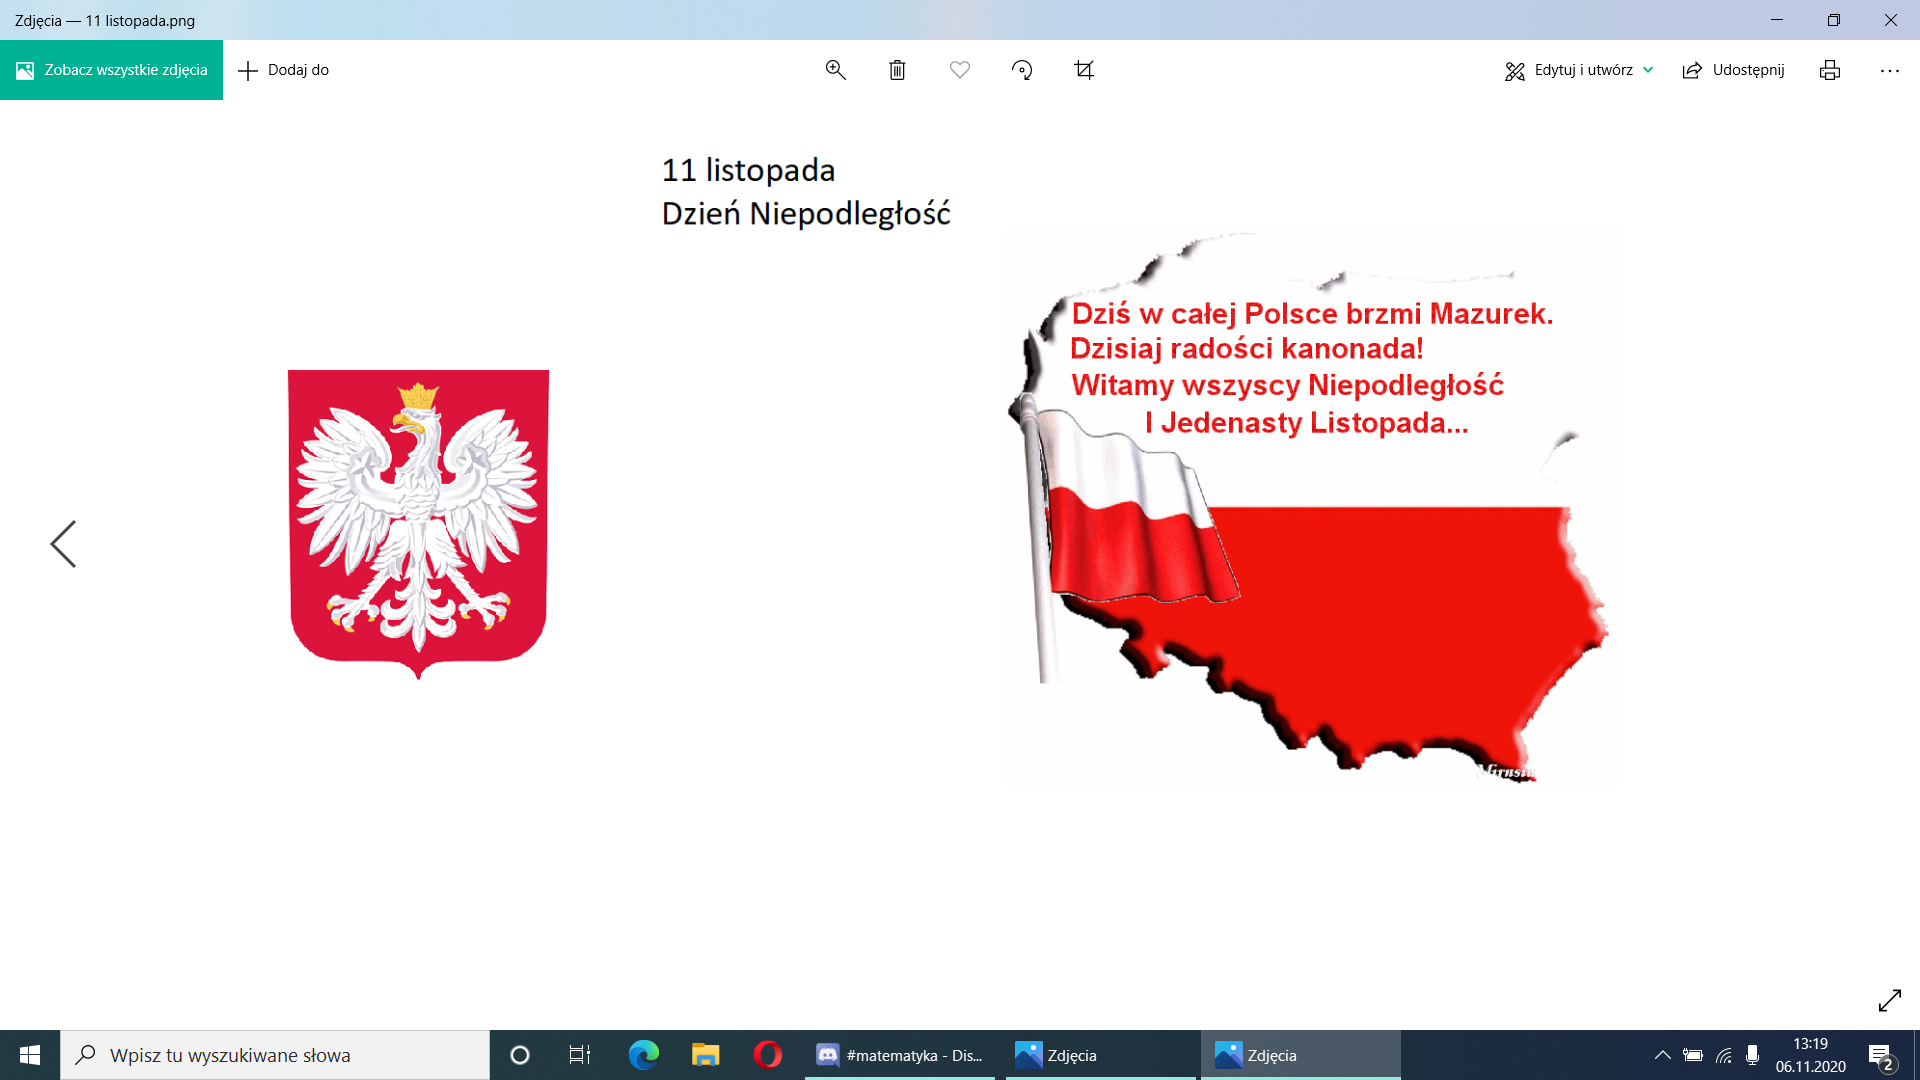Open the Task View taskbar icon
The width and height of the screenshot is (1920, 1080).
tap(579, 1055)
